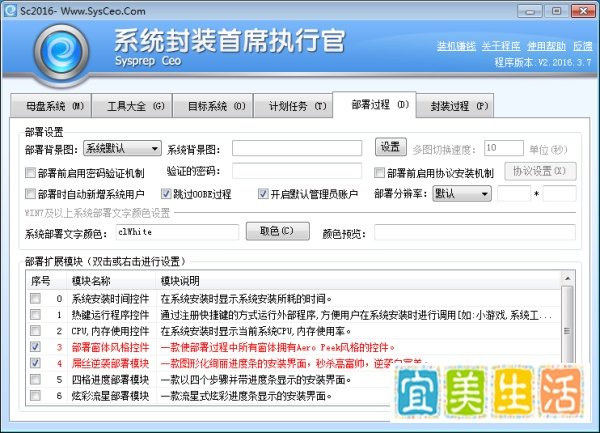Screen dimensions: 600x433
Task: Click the 颜色预览 color preview box
Action: 475,232
